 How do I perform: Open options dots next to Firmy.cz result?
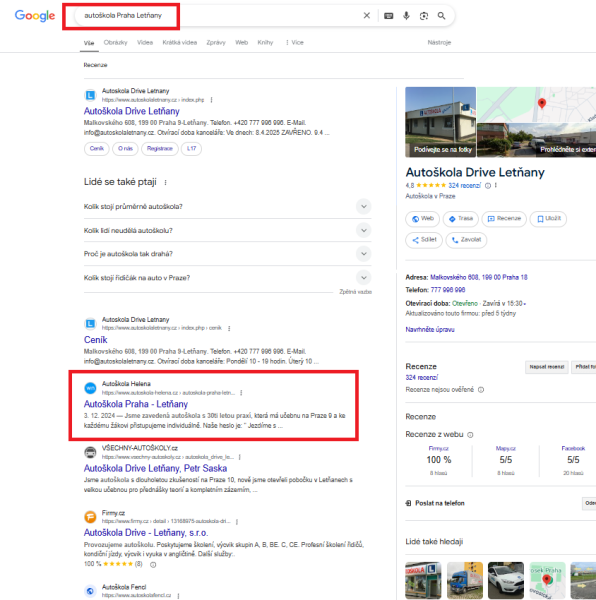coord(237,522)
